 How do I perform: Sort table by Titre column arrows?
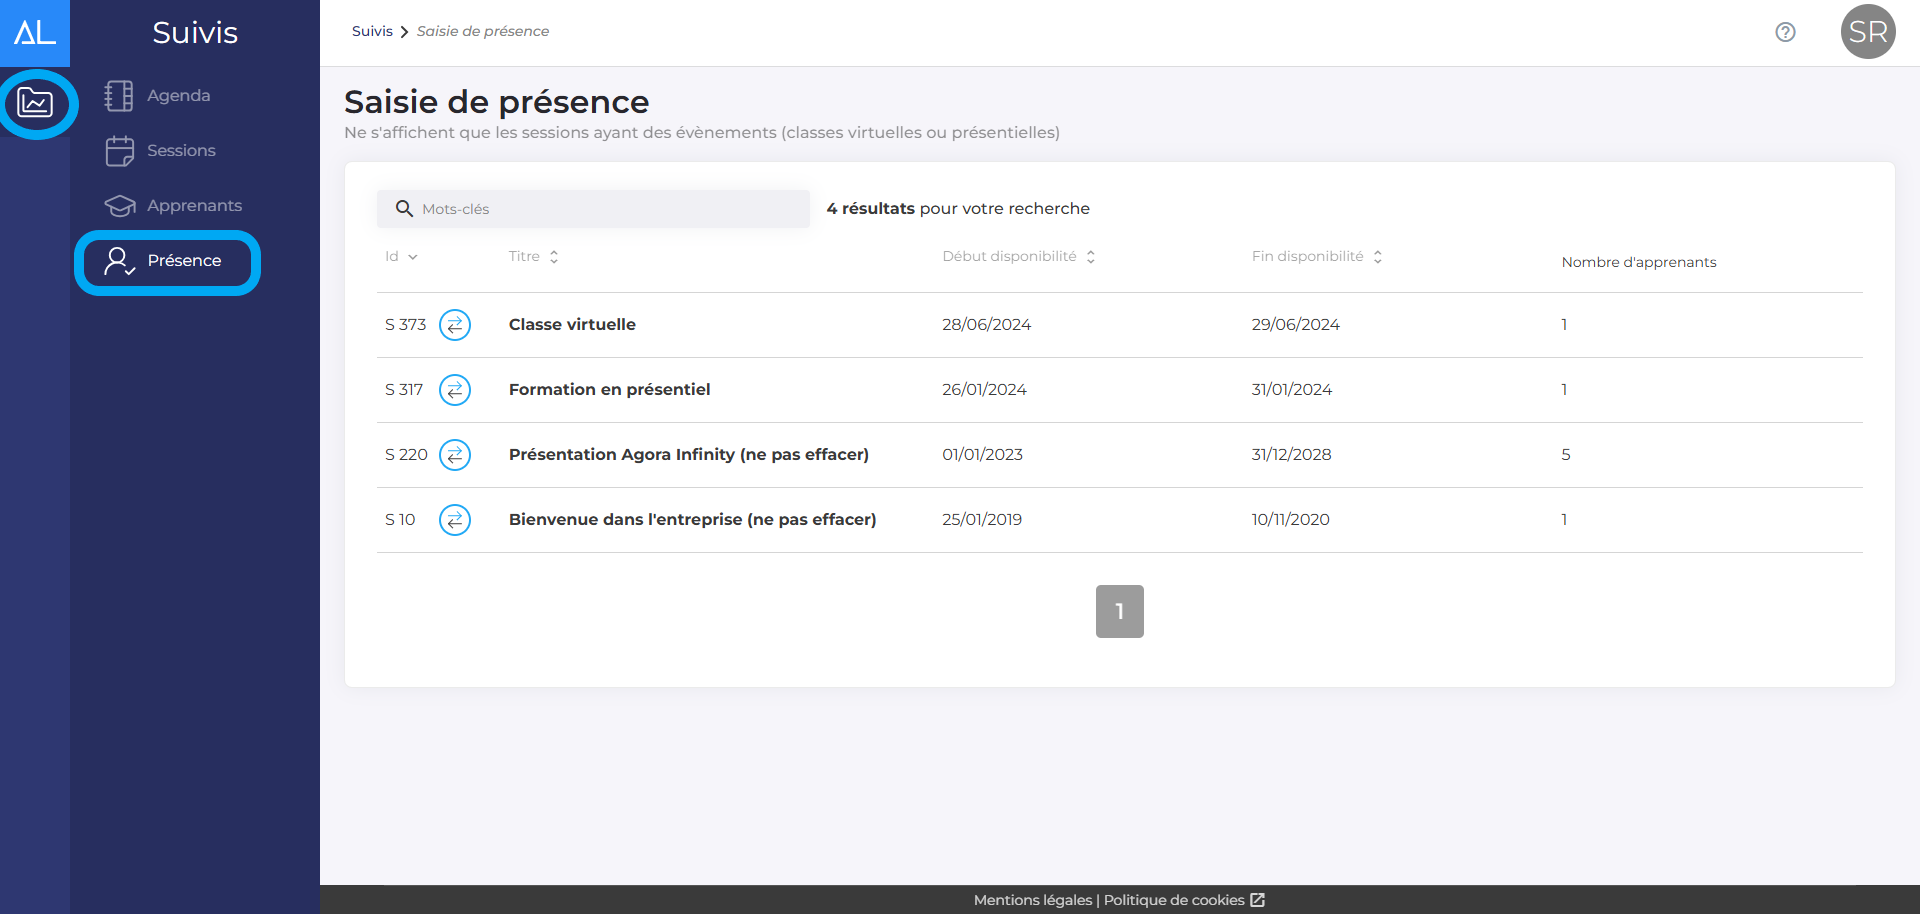pyautogui.click(x=554, y=257)
